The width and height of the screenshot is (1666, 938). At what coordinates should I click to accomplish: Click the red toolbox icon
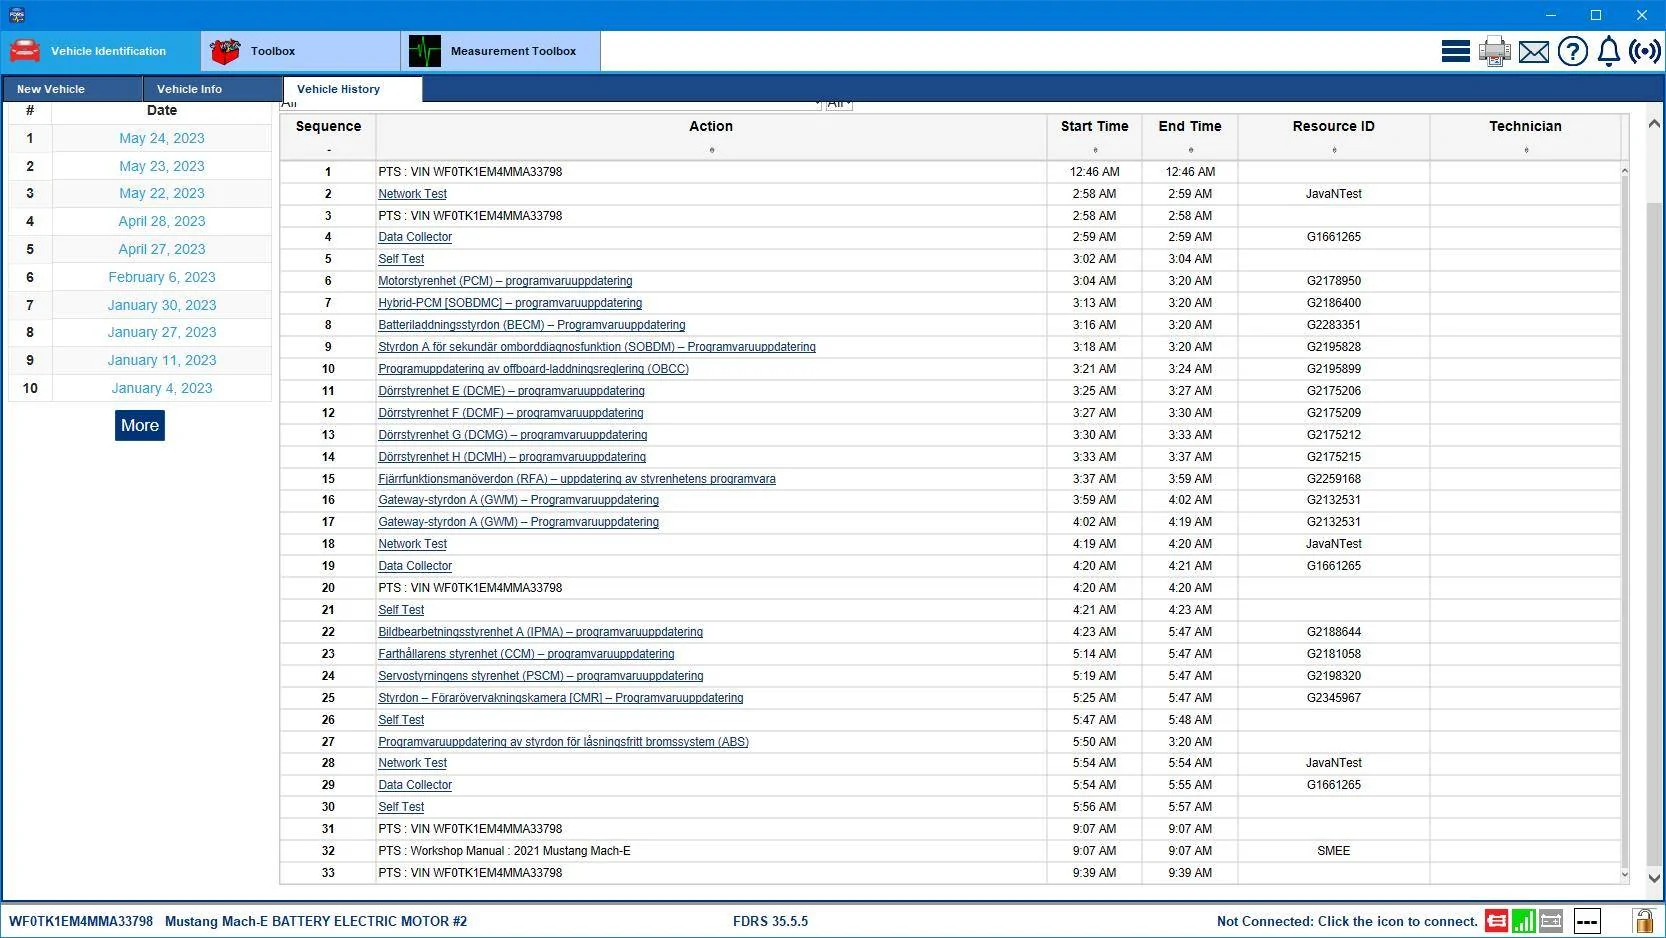click(x=225, y=51)
